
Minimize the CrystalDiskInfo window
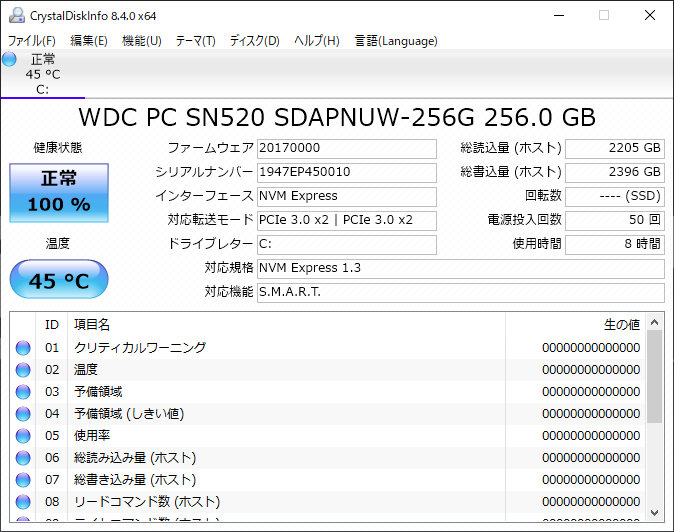(x=559, y=15)
